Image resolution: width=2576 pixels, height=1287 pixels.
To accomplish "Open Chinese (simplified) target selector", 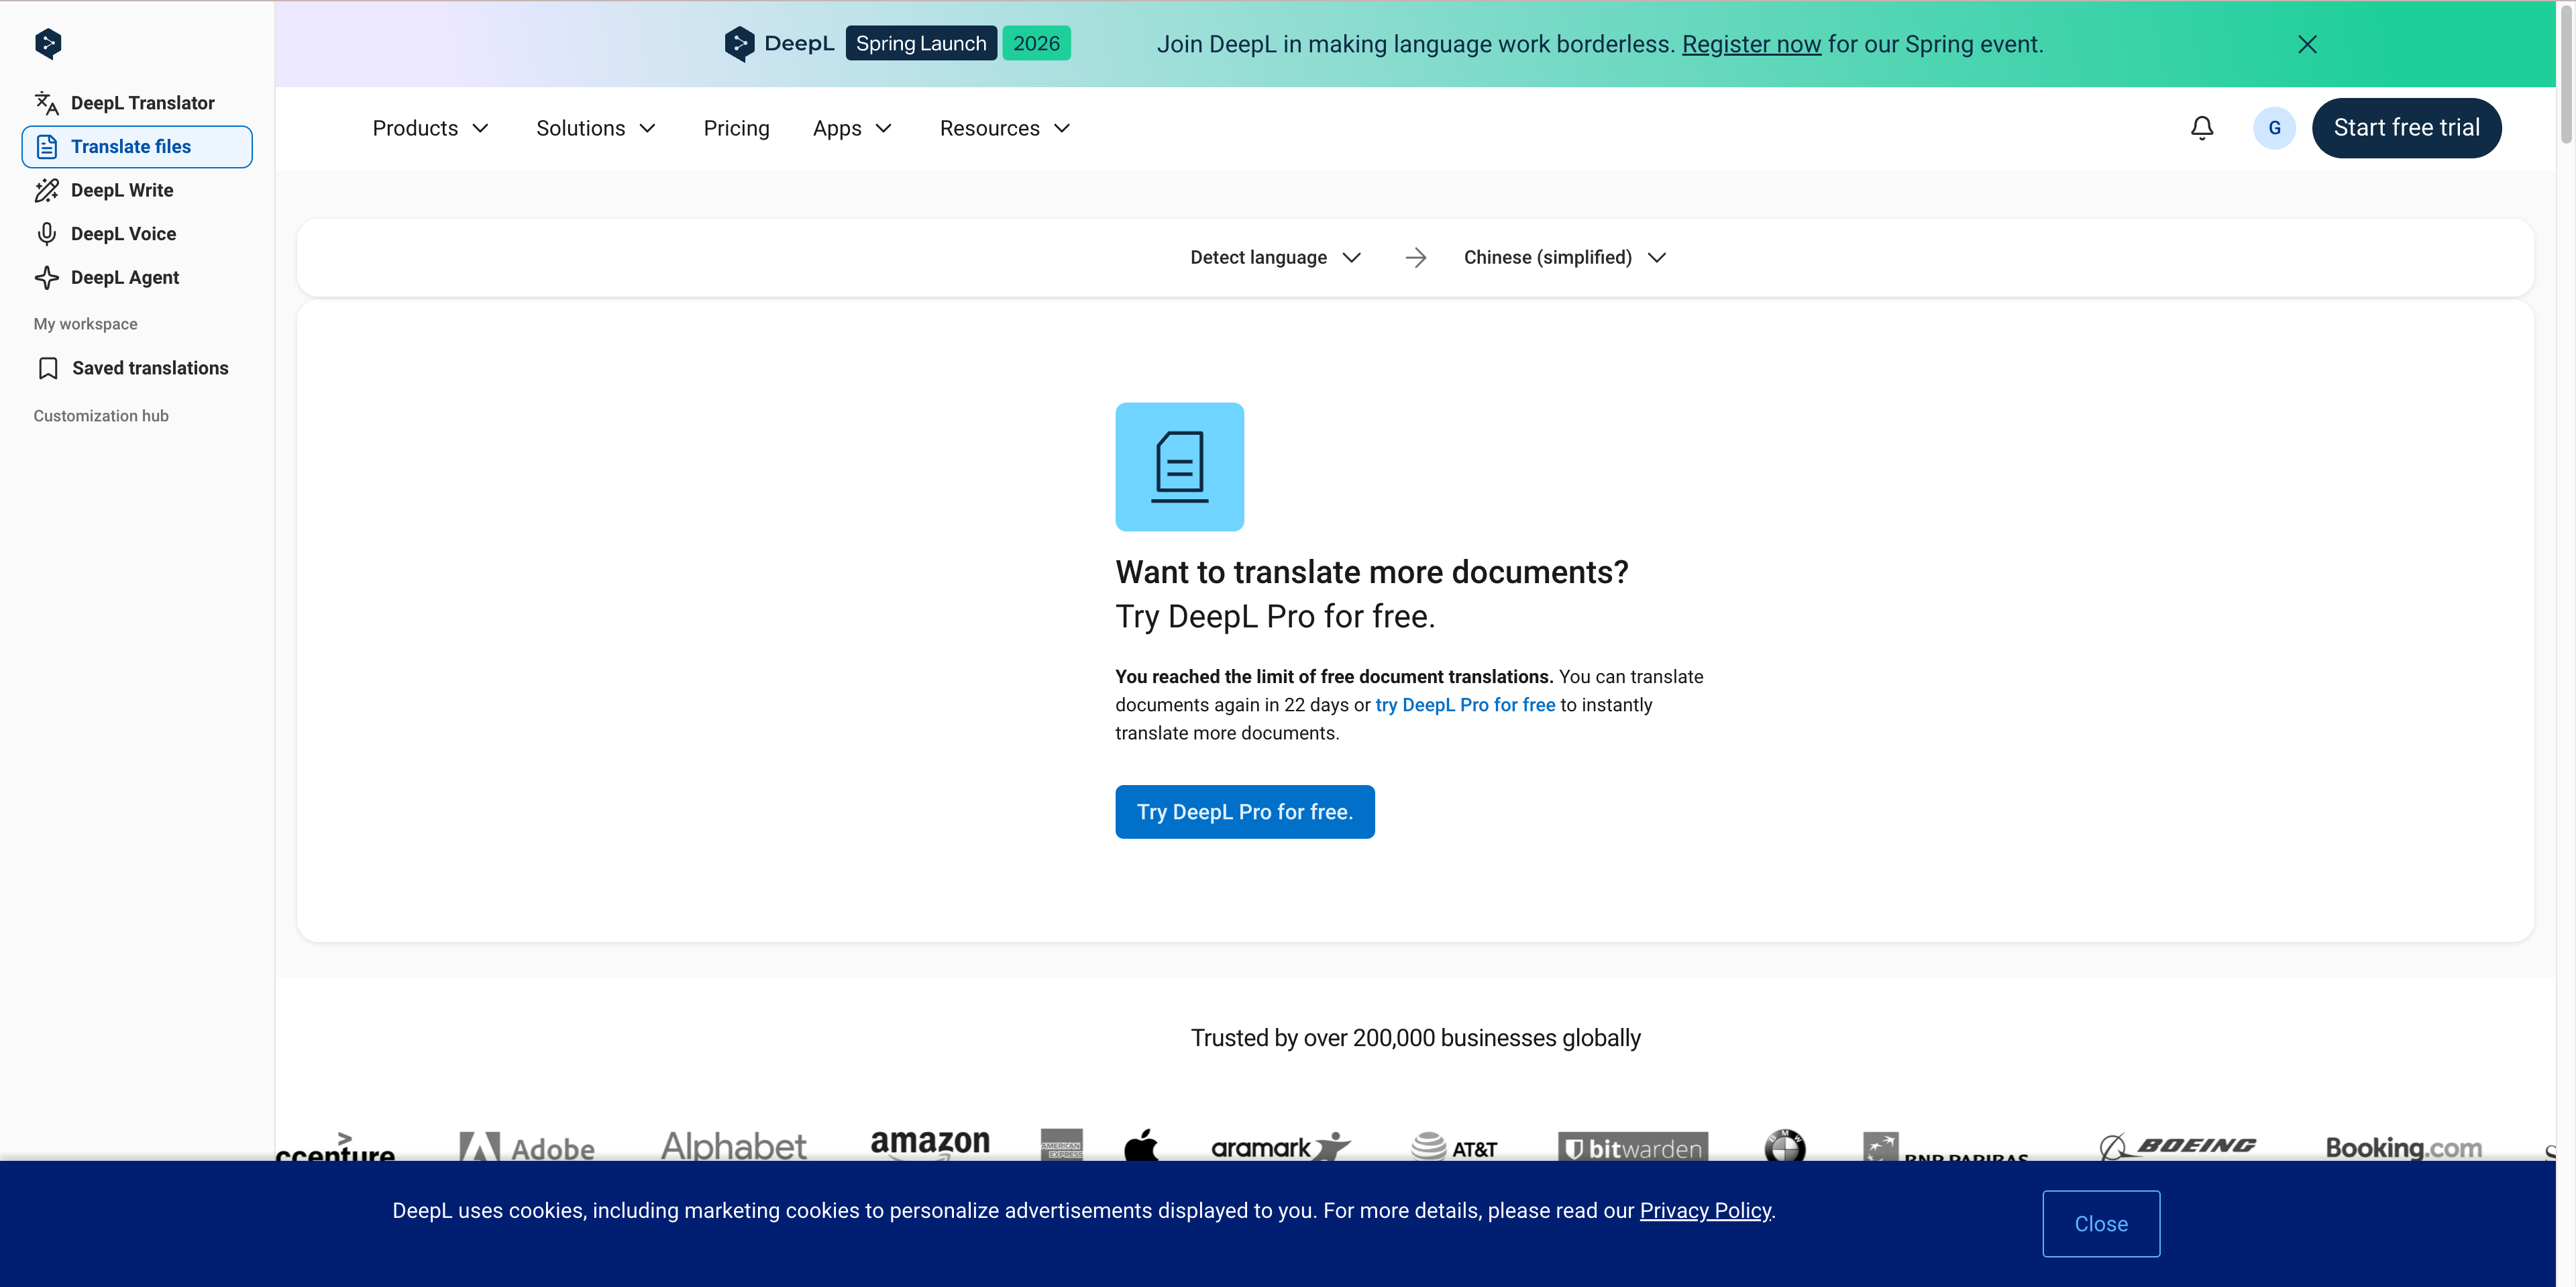I will 1563,258.
